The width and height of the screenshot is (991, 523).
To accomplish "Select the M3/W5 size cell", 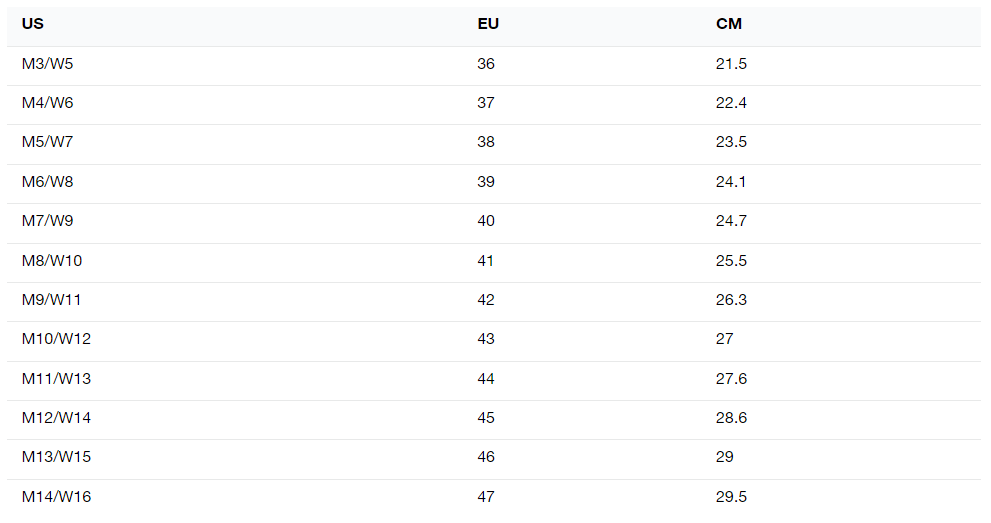I will point(47,64).
